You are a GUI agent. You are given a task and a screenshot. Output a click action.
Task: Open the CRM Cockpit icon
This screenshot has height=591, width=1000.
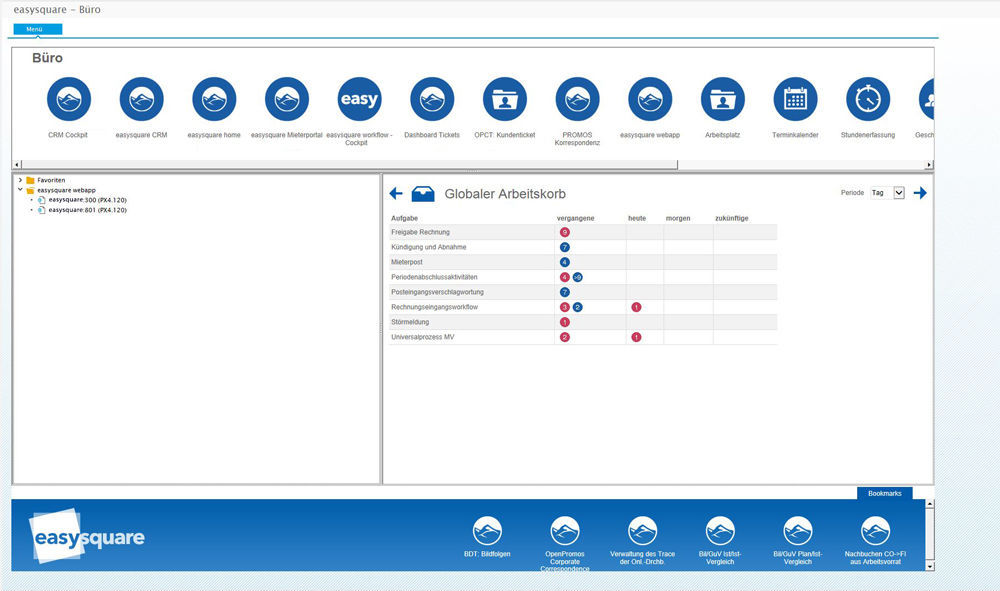pos(68,100)
